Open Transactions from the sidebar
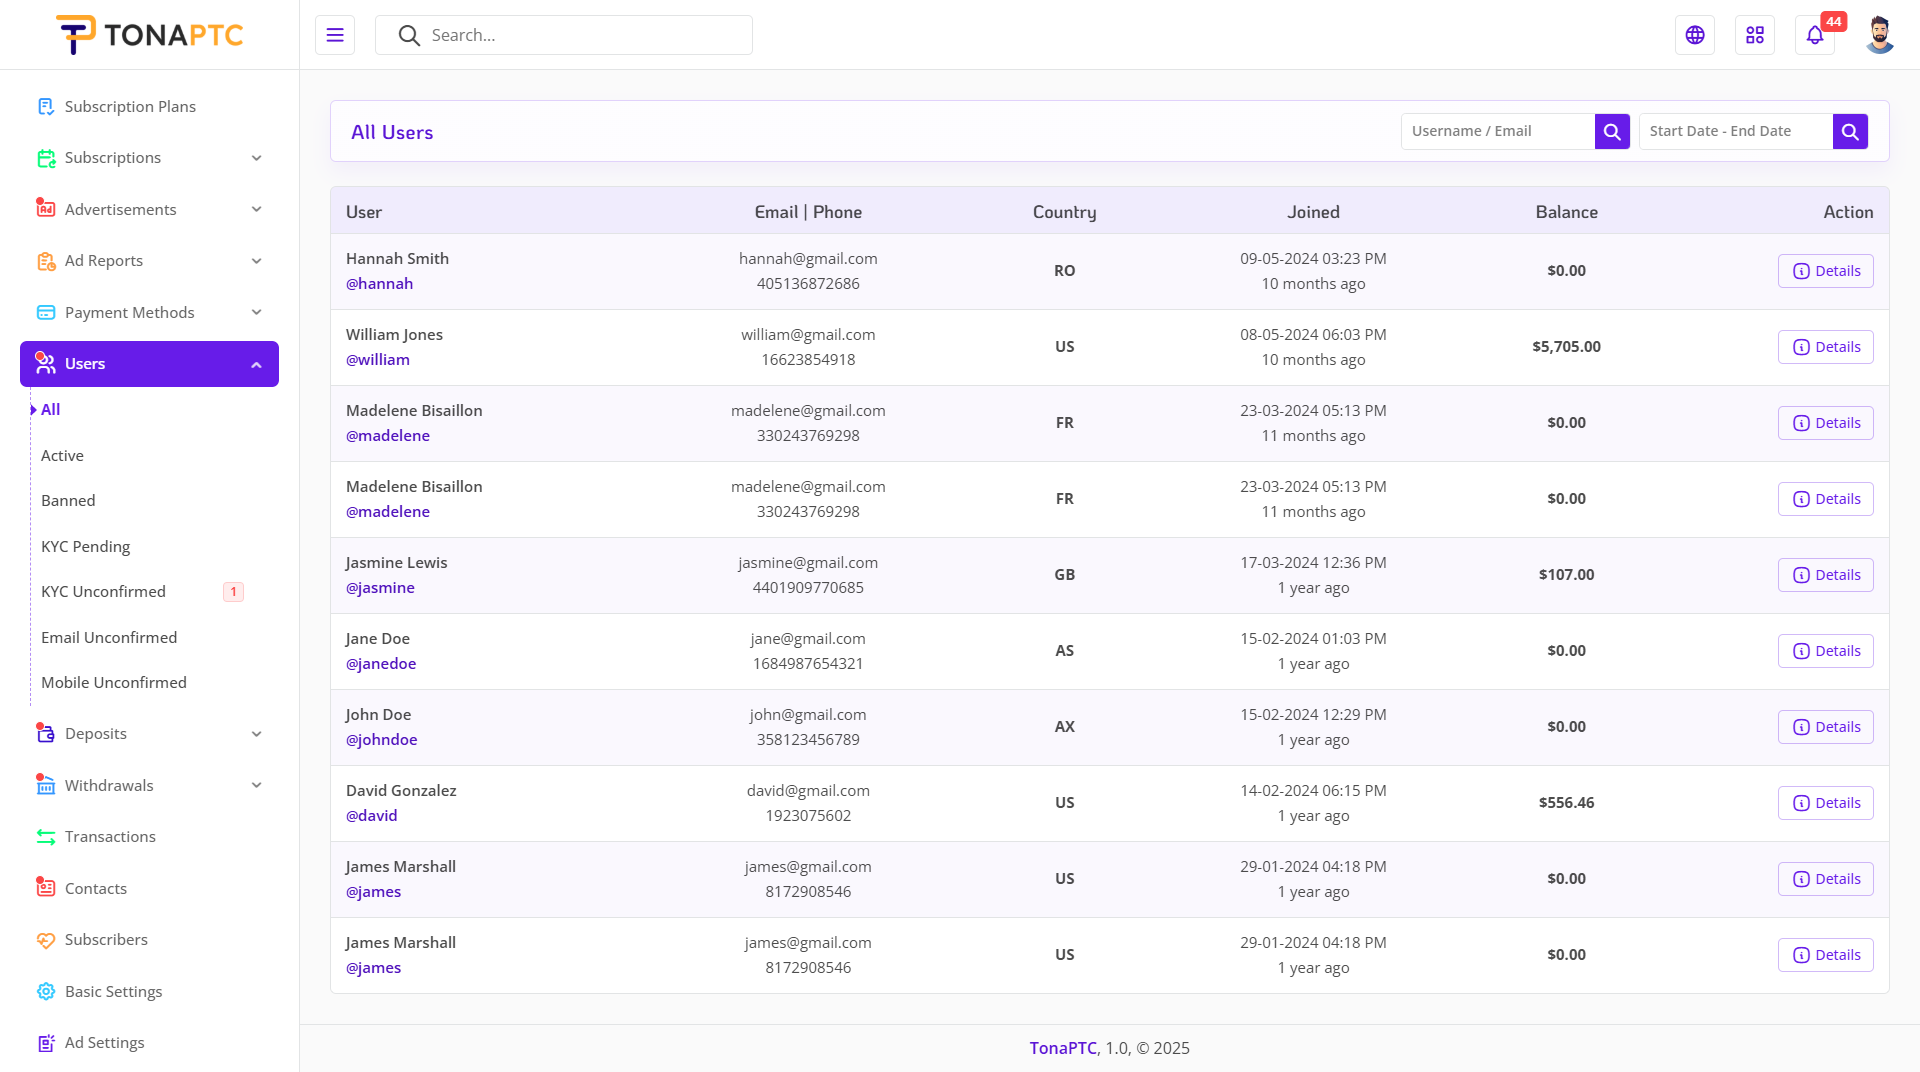Viewport: 1920px width, 1072px height. click(x=110, y=836)
